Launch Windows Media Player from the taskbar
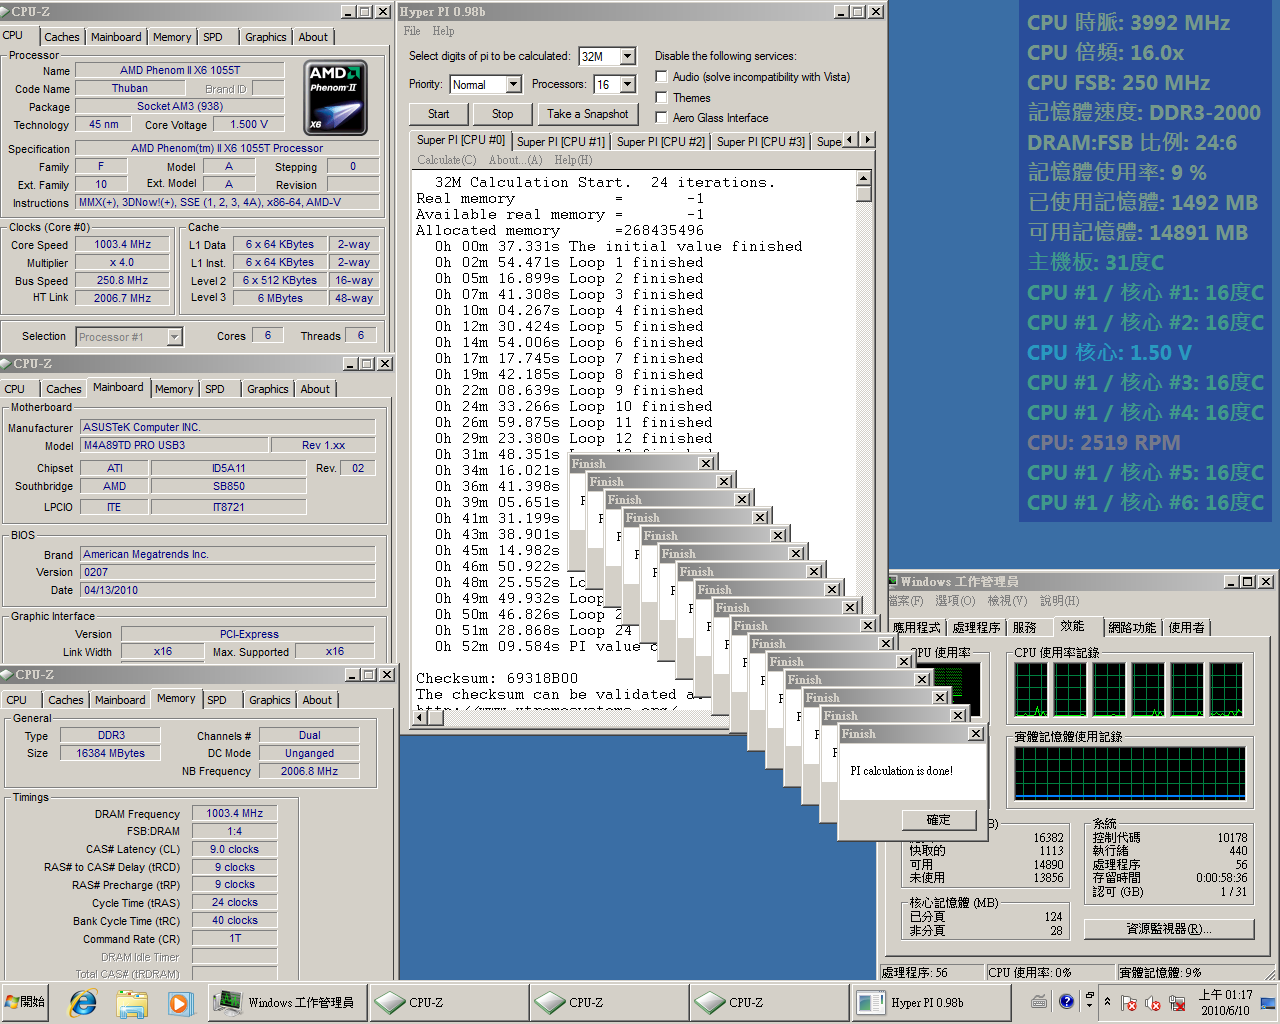 (x=180, y=1002)
